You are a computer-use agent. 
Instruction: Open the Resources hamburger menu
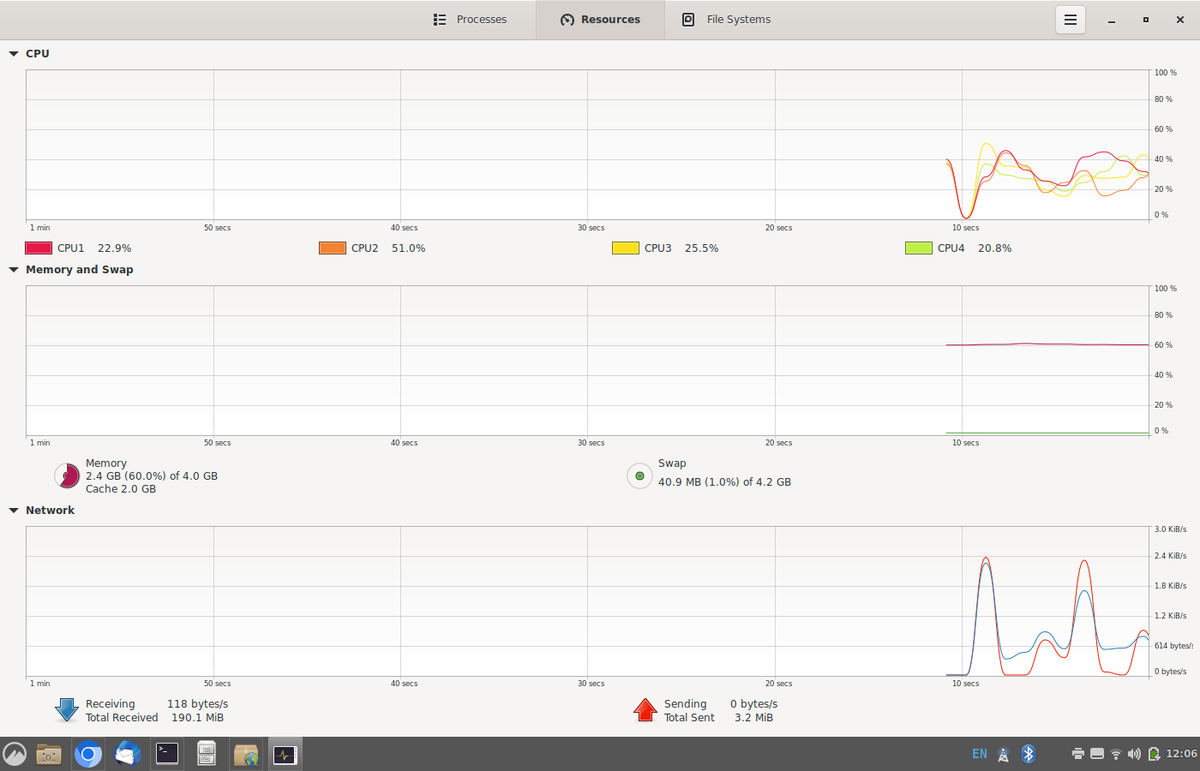(1070, 19)
